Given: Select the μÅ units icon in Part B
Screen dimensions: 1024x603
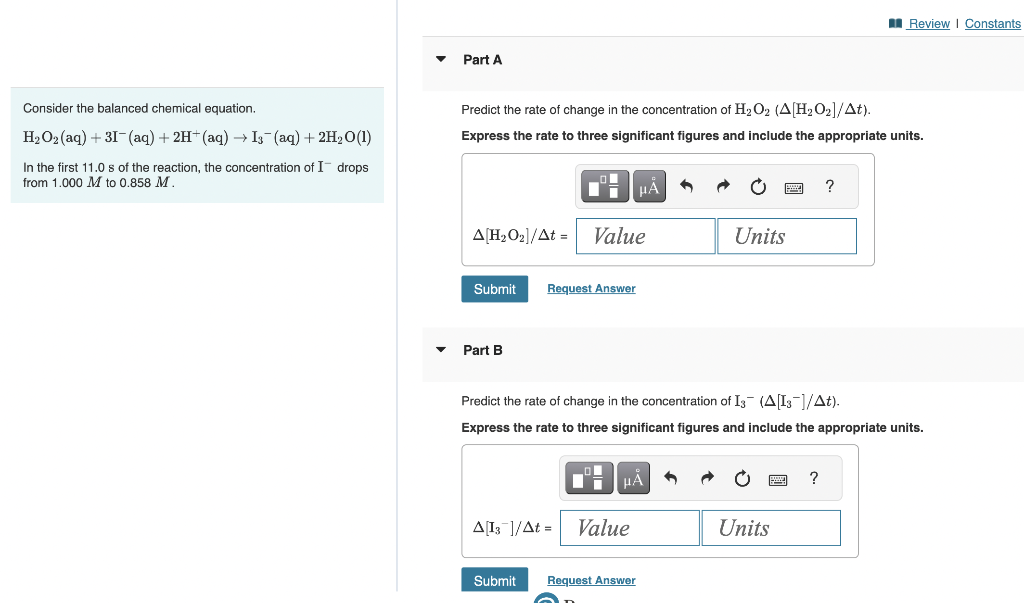Looking at the screenshot, I should point(633,478).
